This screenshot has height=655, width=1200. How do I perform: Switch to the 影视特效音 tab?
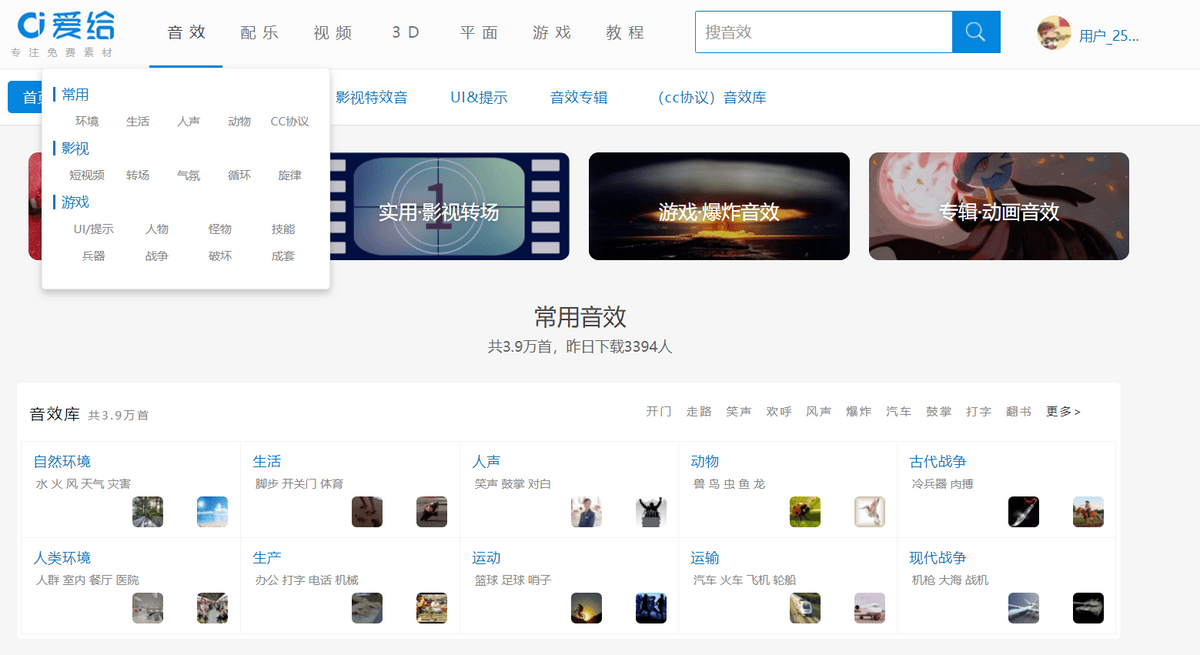click(x=371, y=98)
